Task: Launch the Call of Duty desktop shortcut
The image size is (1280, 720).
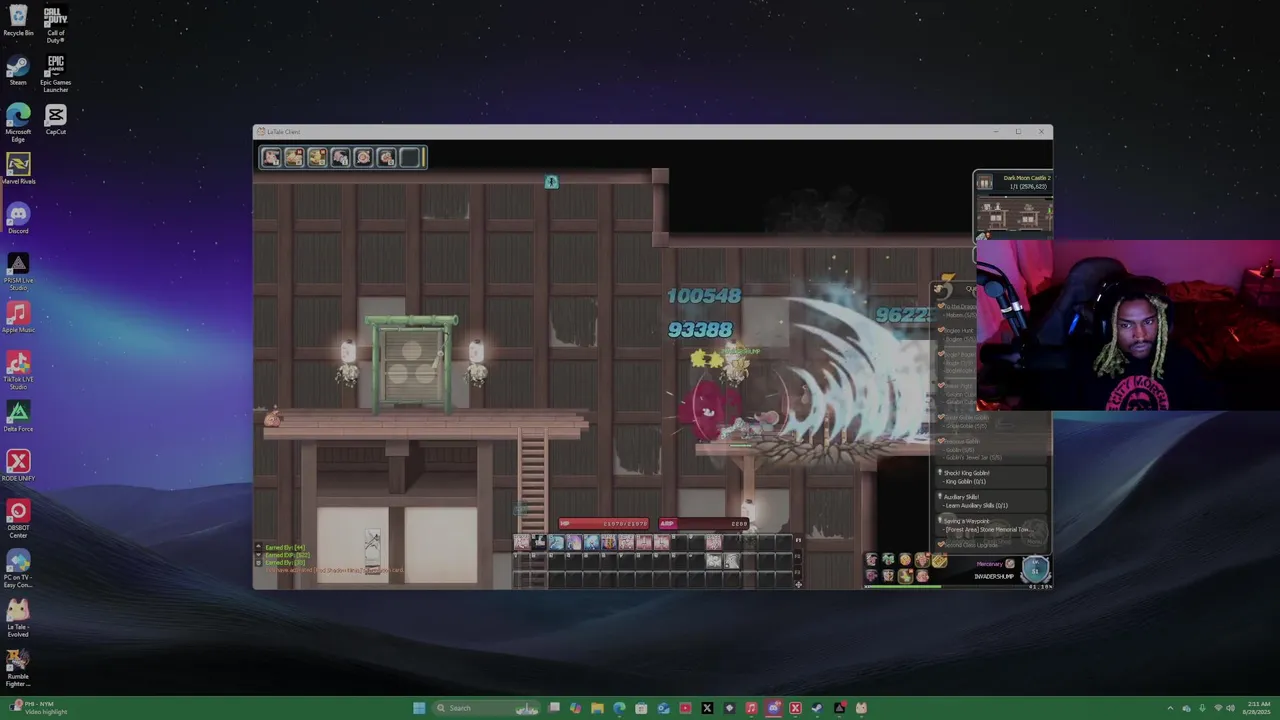Action: (56, 24)
